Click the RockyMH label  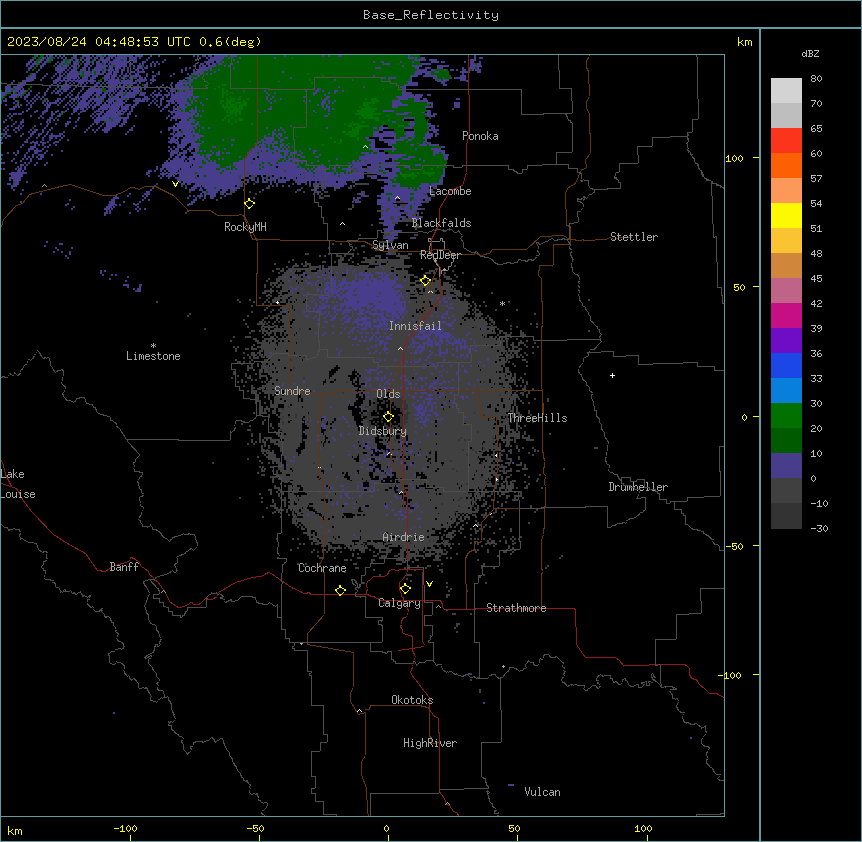coord(245,227)
